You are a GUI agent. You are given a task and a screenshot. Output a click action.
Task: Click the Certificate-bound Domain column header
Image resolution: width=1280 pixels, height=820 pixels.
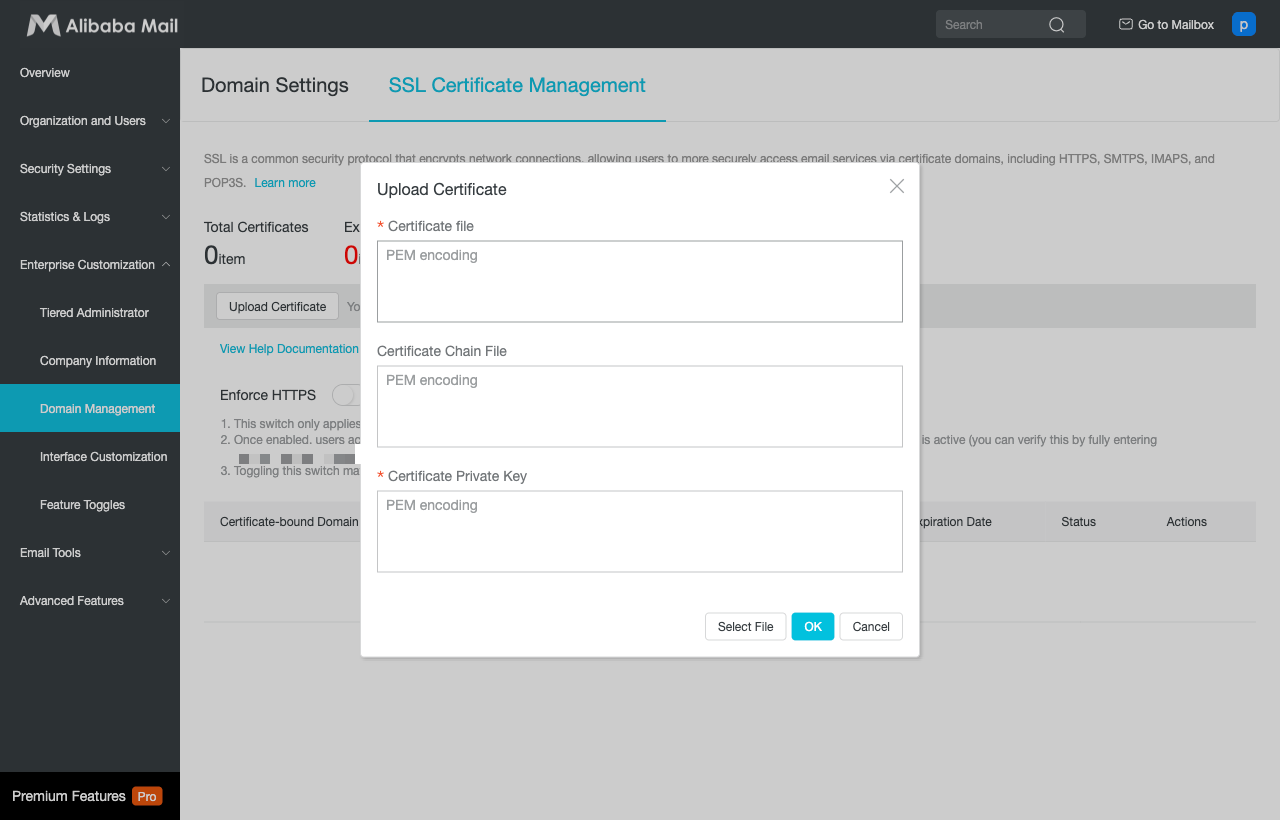click(x=289, y=522)
